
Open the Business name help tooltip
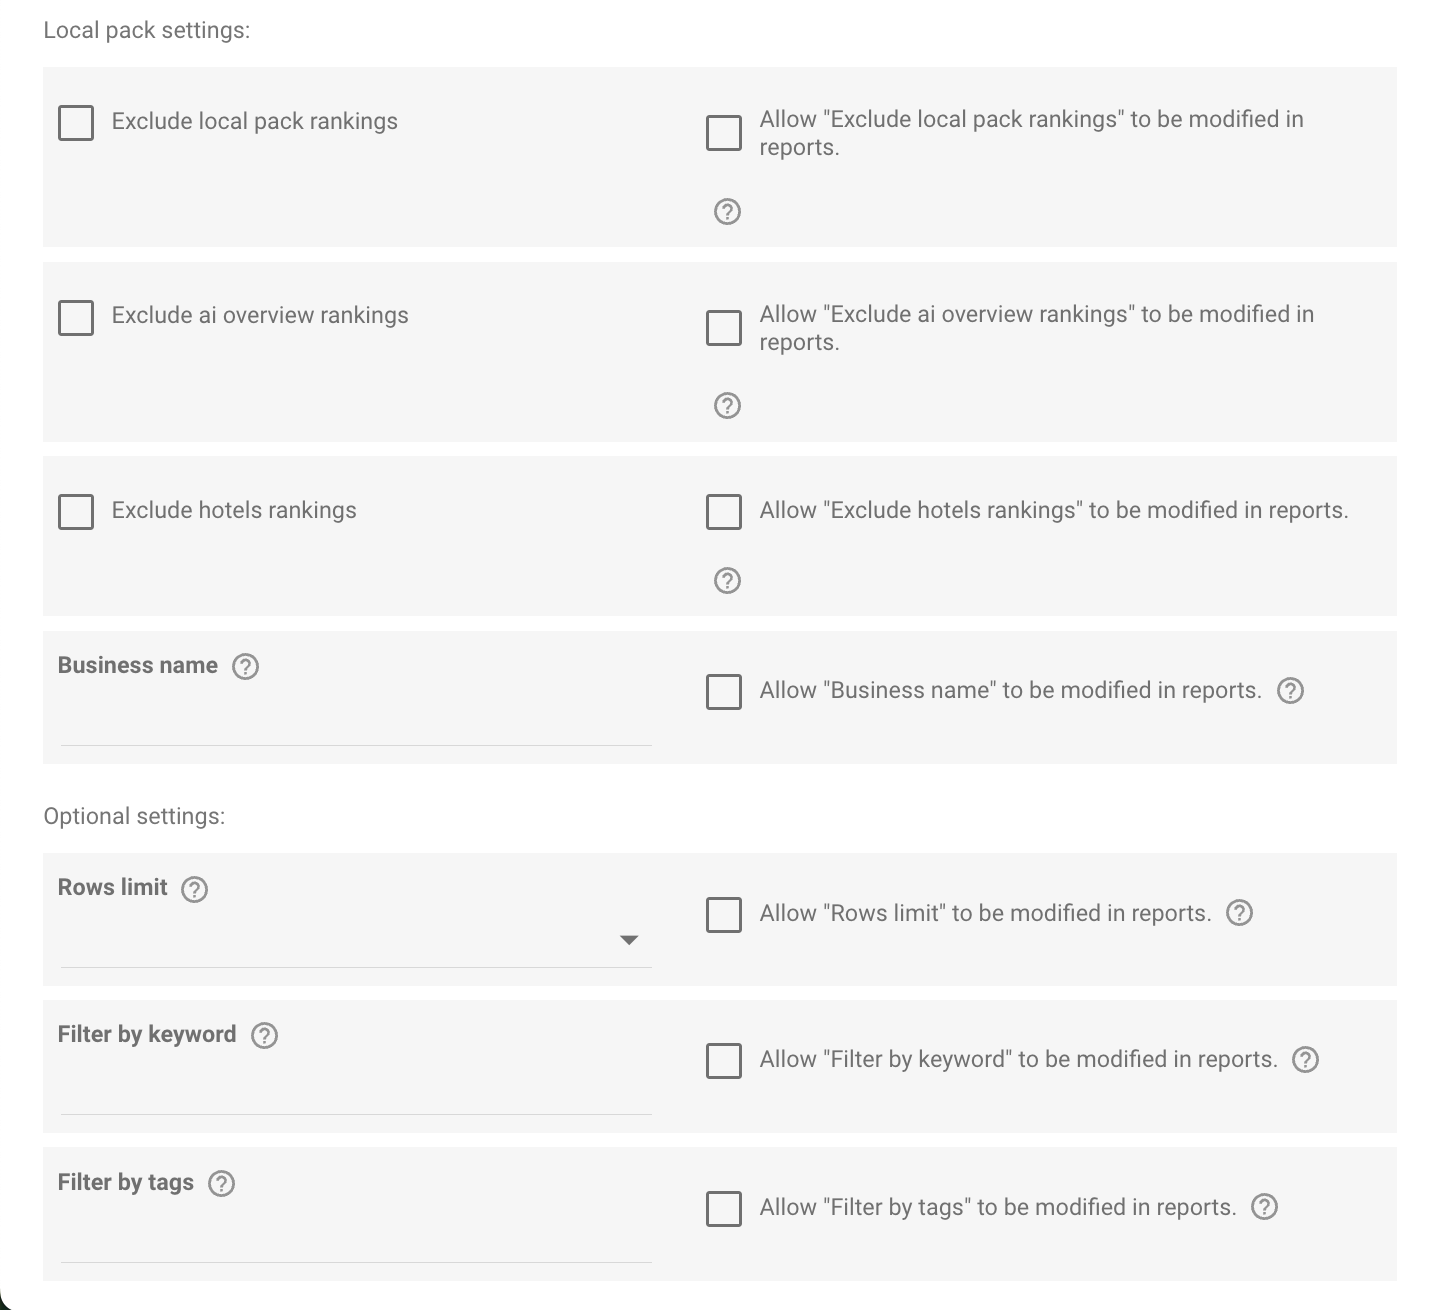point(247,666)
